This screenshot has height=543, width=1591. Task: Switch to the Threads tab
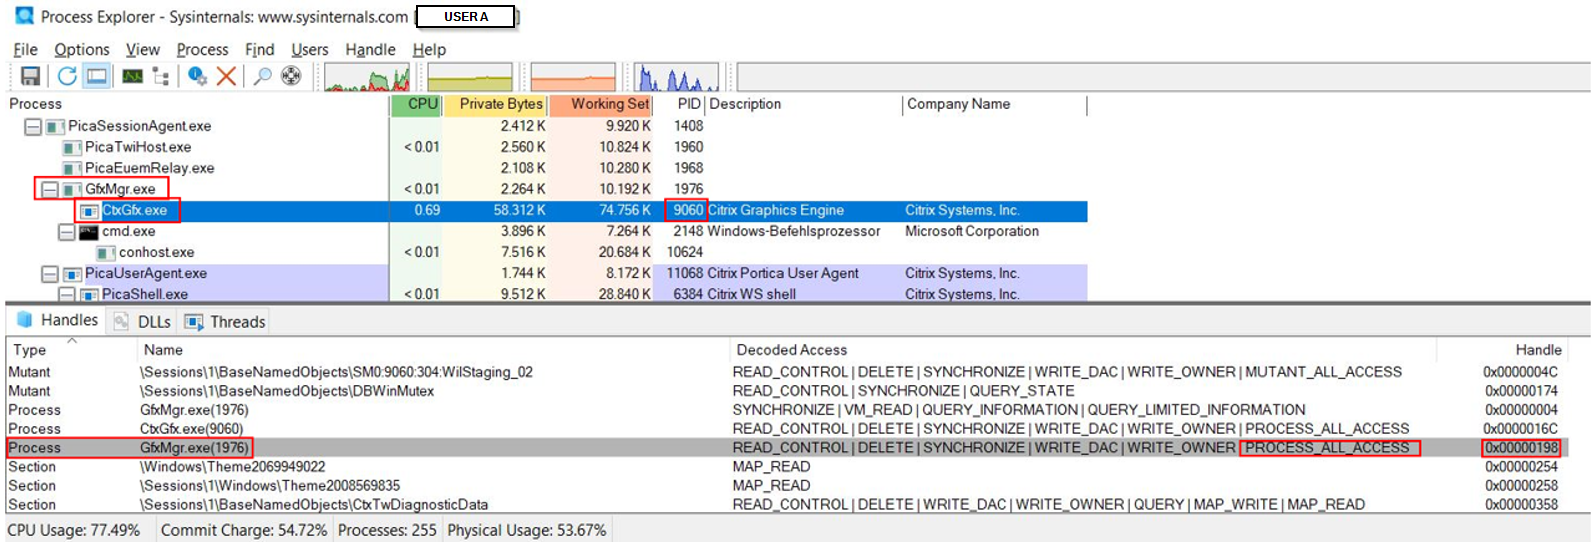pos(226,321)
